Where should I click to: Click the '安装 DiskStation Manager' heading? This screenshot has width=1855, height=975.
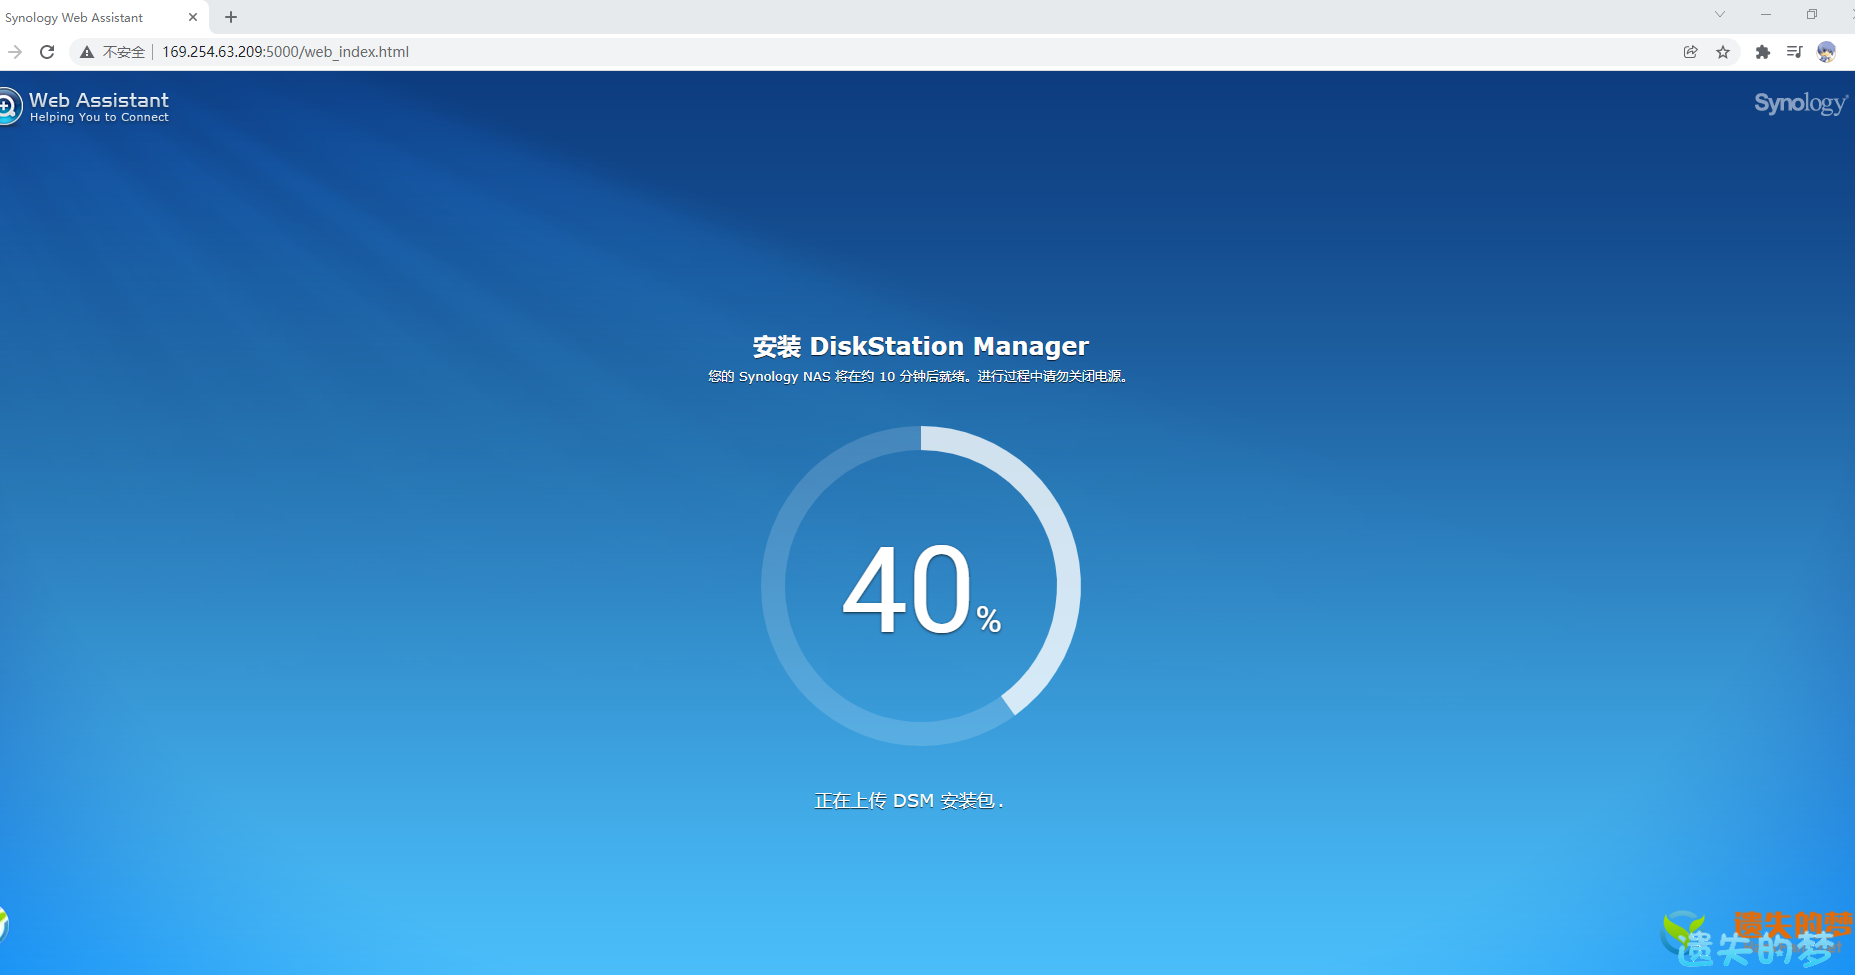(x=921, y=346)
